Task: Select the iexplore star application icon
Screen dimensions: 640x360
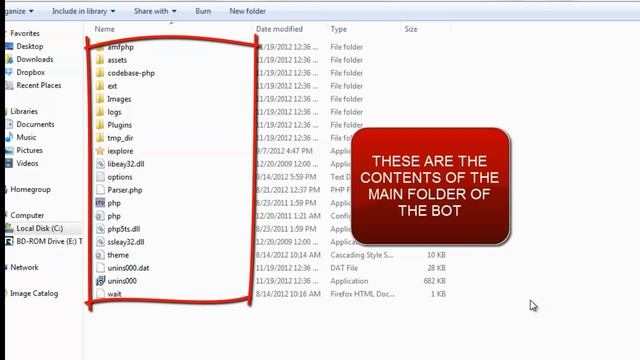Action: [100, 151]
